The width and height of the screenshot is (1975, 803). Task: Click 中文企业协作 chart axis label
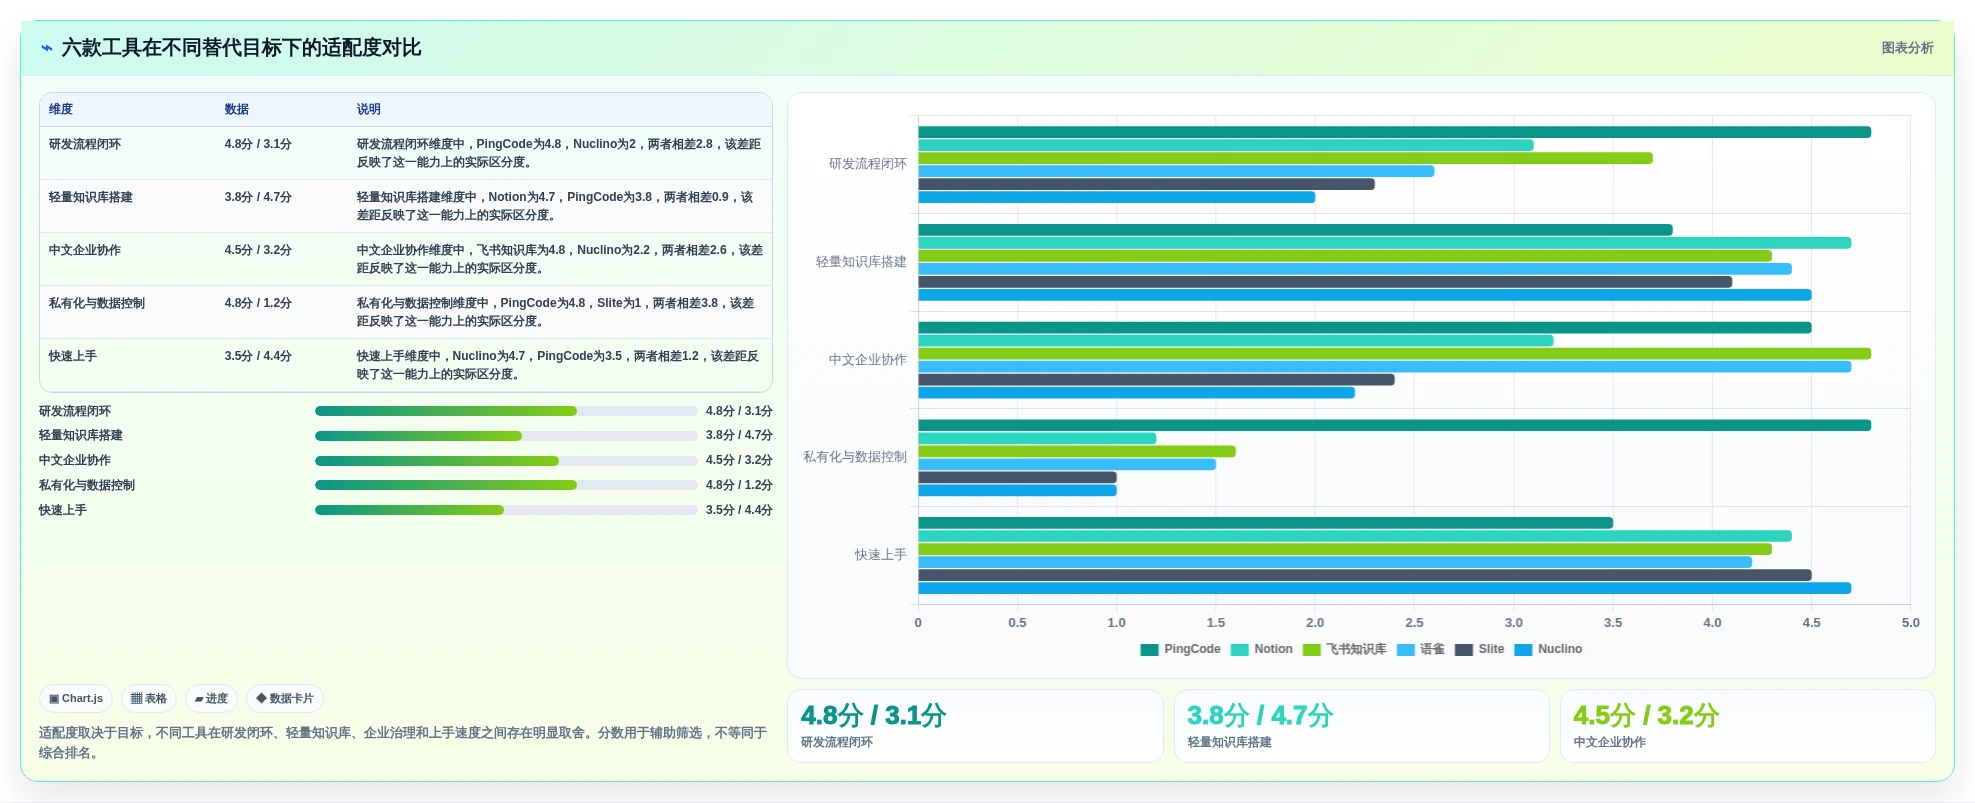pyautogui.click(x=867, y=360)
